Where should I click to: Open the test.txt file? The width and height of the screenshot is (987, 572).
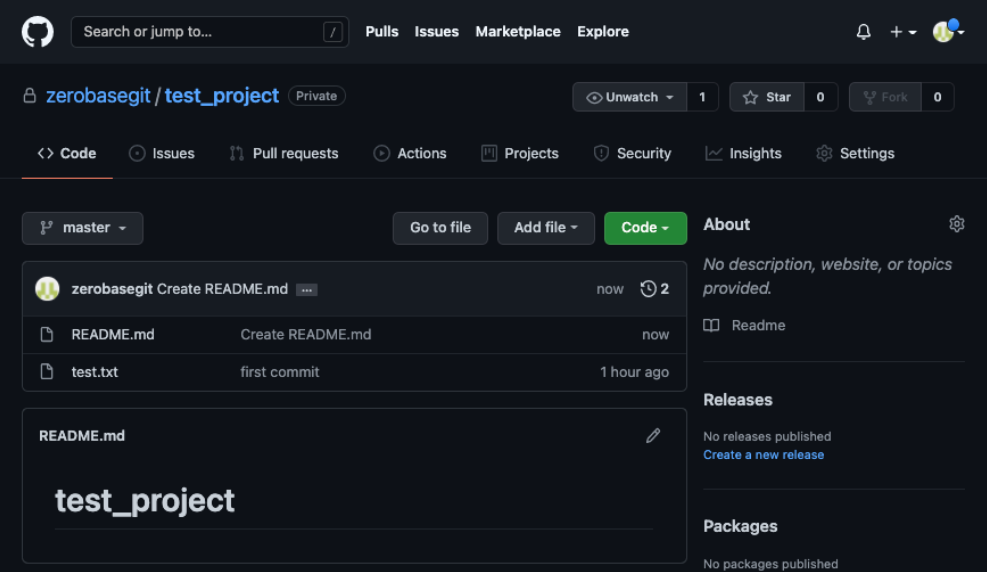click(x=95, y=372)
